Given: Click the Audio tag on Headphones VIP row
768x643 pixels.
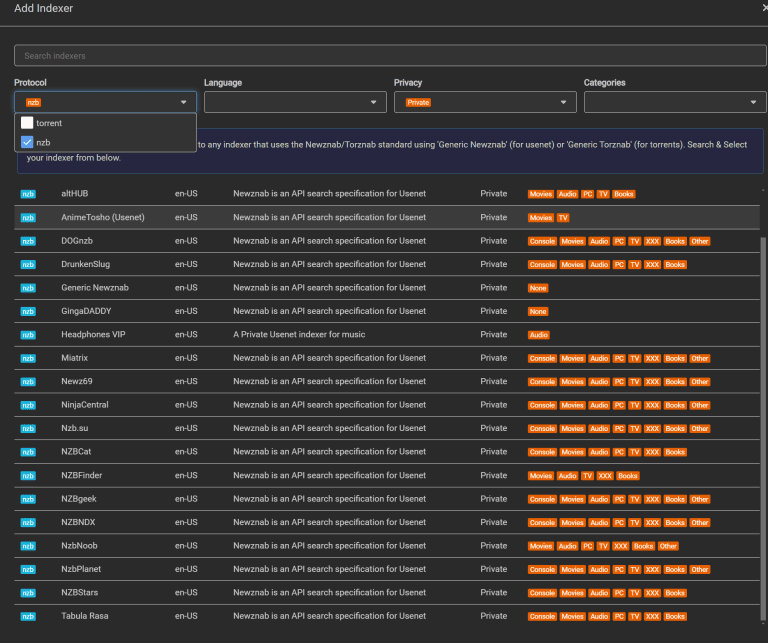Looking at the screenshot, I should pyautogui.click(x=539, y=335).
